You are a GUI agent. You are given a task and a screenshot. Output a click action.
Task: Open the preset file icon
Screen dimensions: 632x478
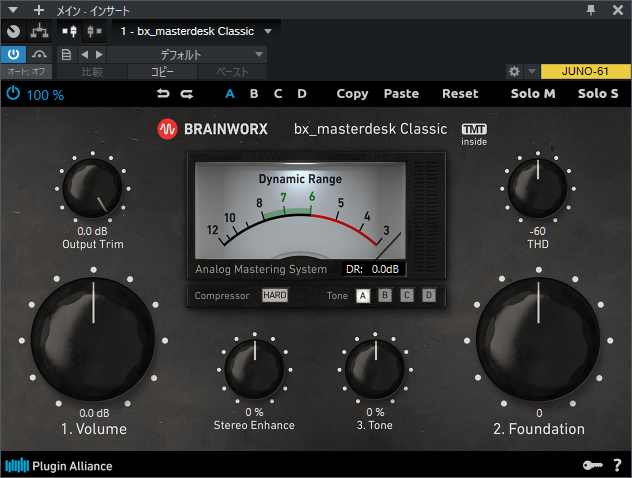click(x=67, y=54)
